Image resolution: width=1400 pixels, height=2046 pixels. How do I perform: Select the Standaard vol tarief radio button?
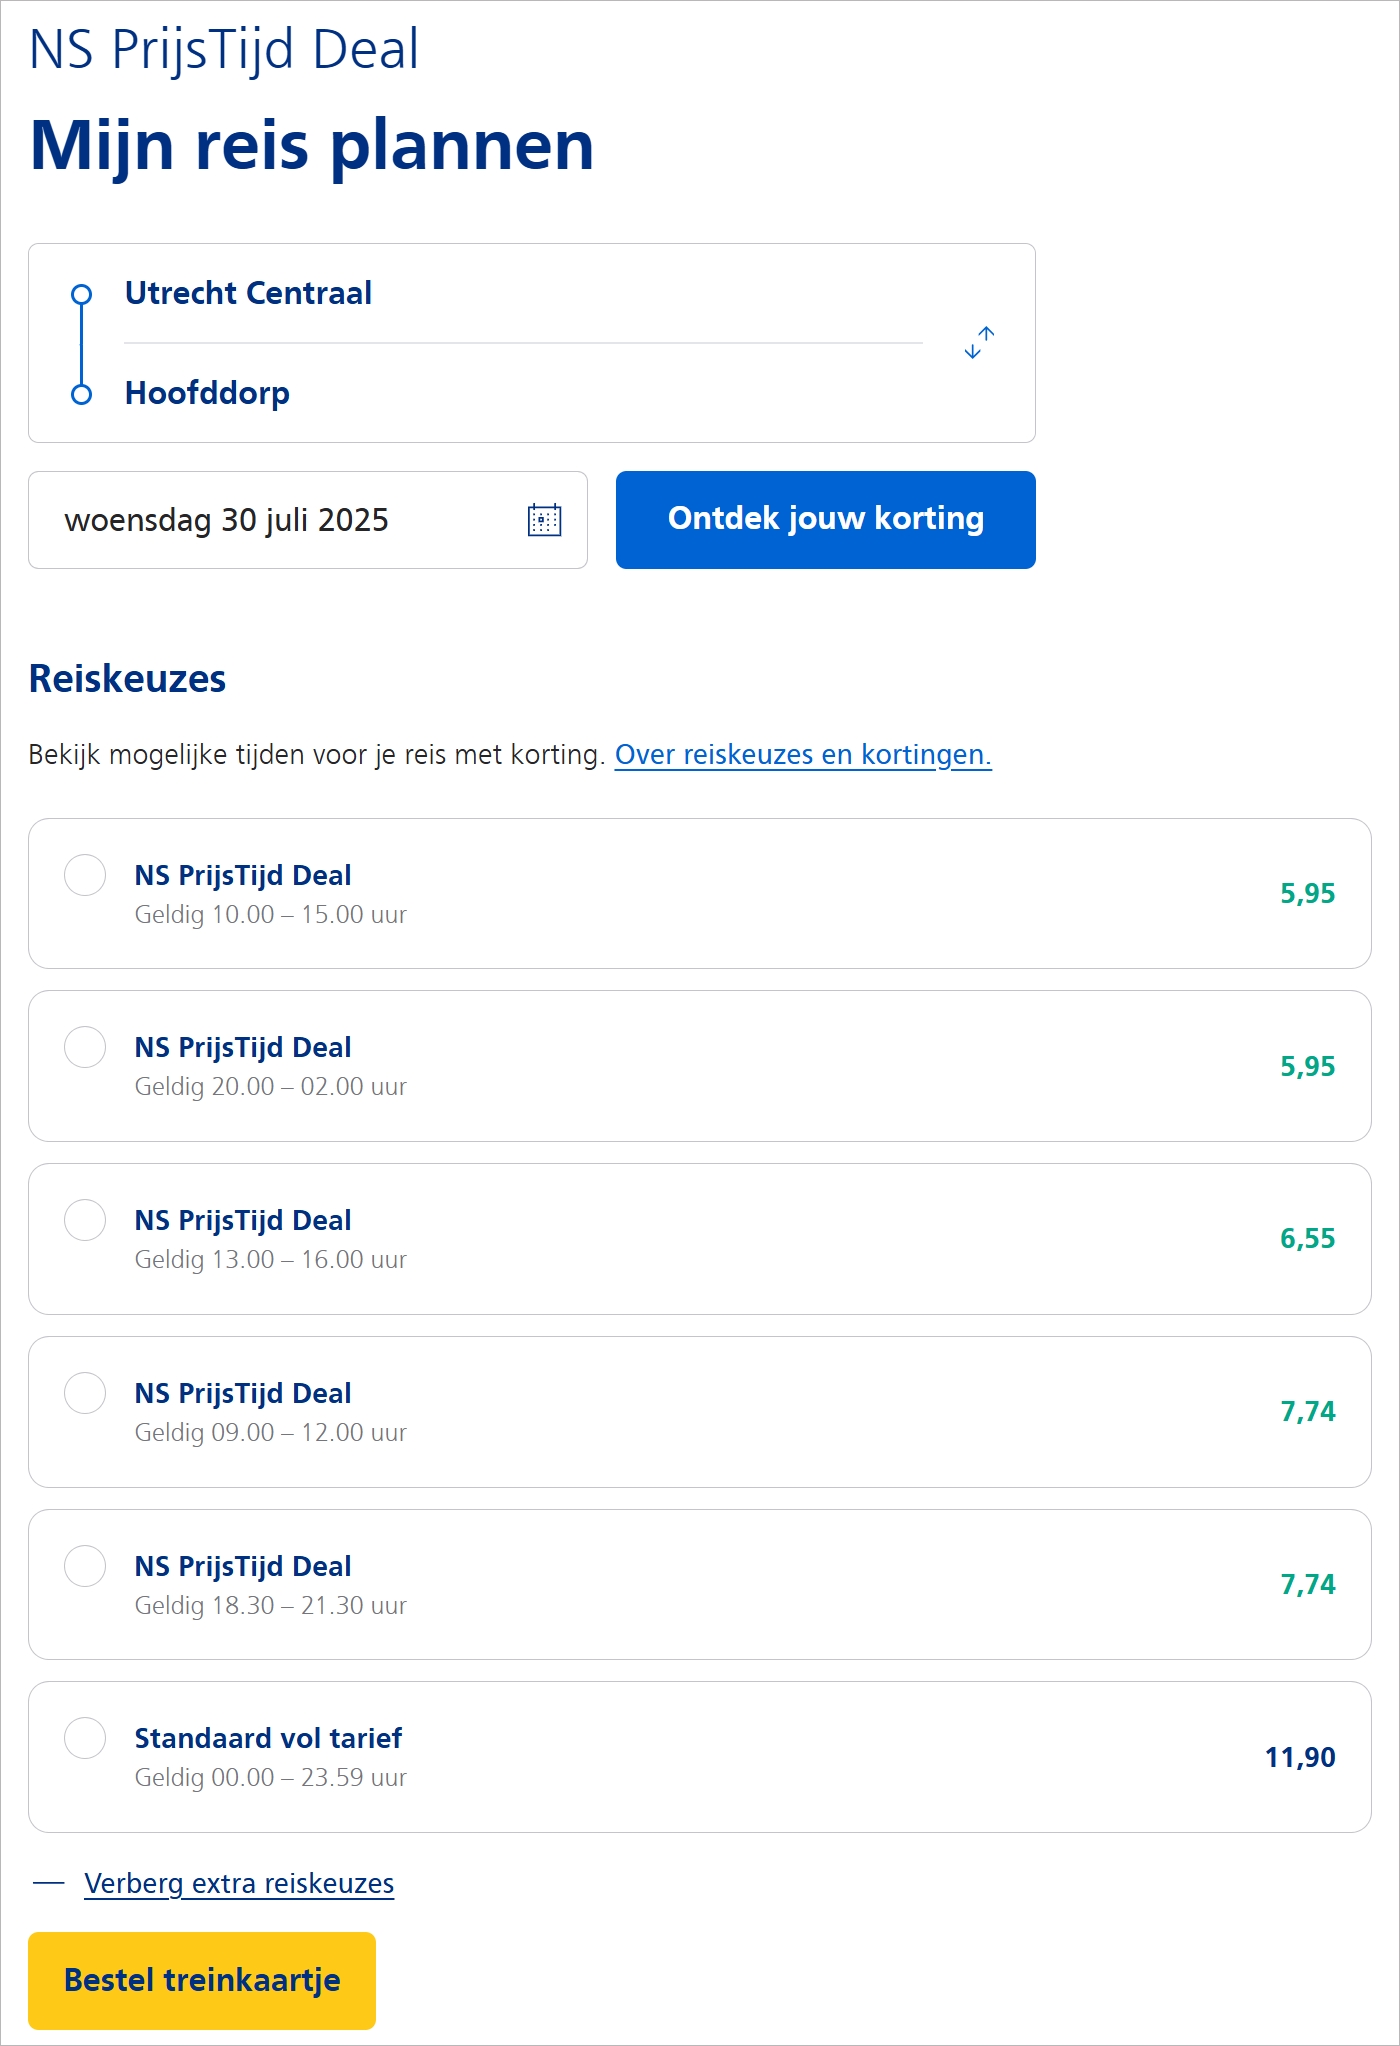(85, 1738)
